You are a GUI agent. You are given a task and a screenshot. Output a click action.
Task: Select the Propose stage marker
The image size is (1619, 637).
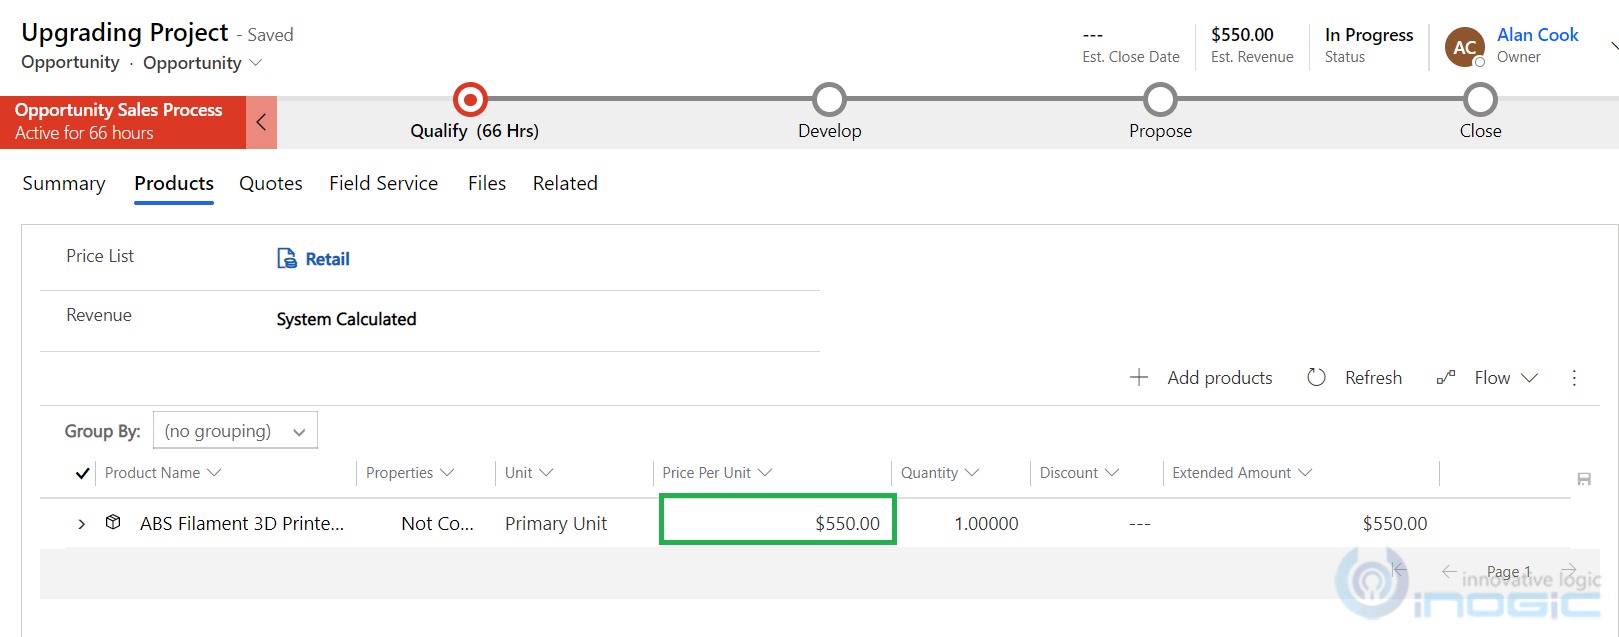click(1160, 100)
